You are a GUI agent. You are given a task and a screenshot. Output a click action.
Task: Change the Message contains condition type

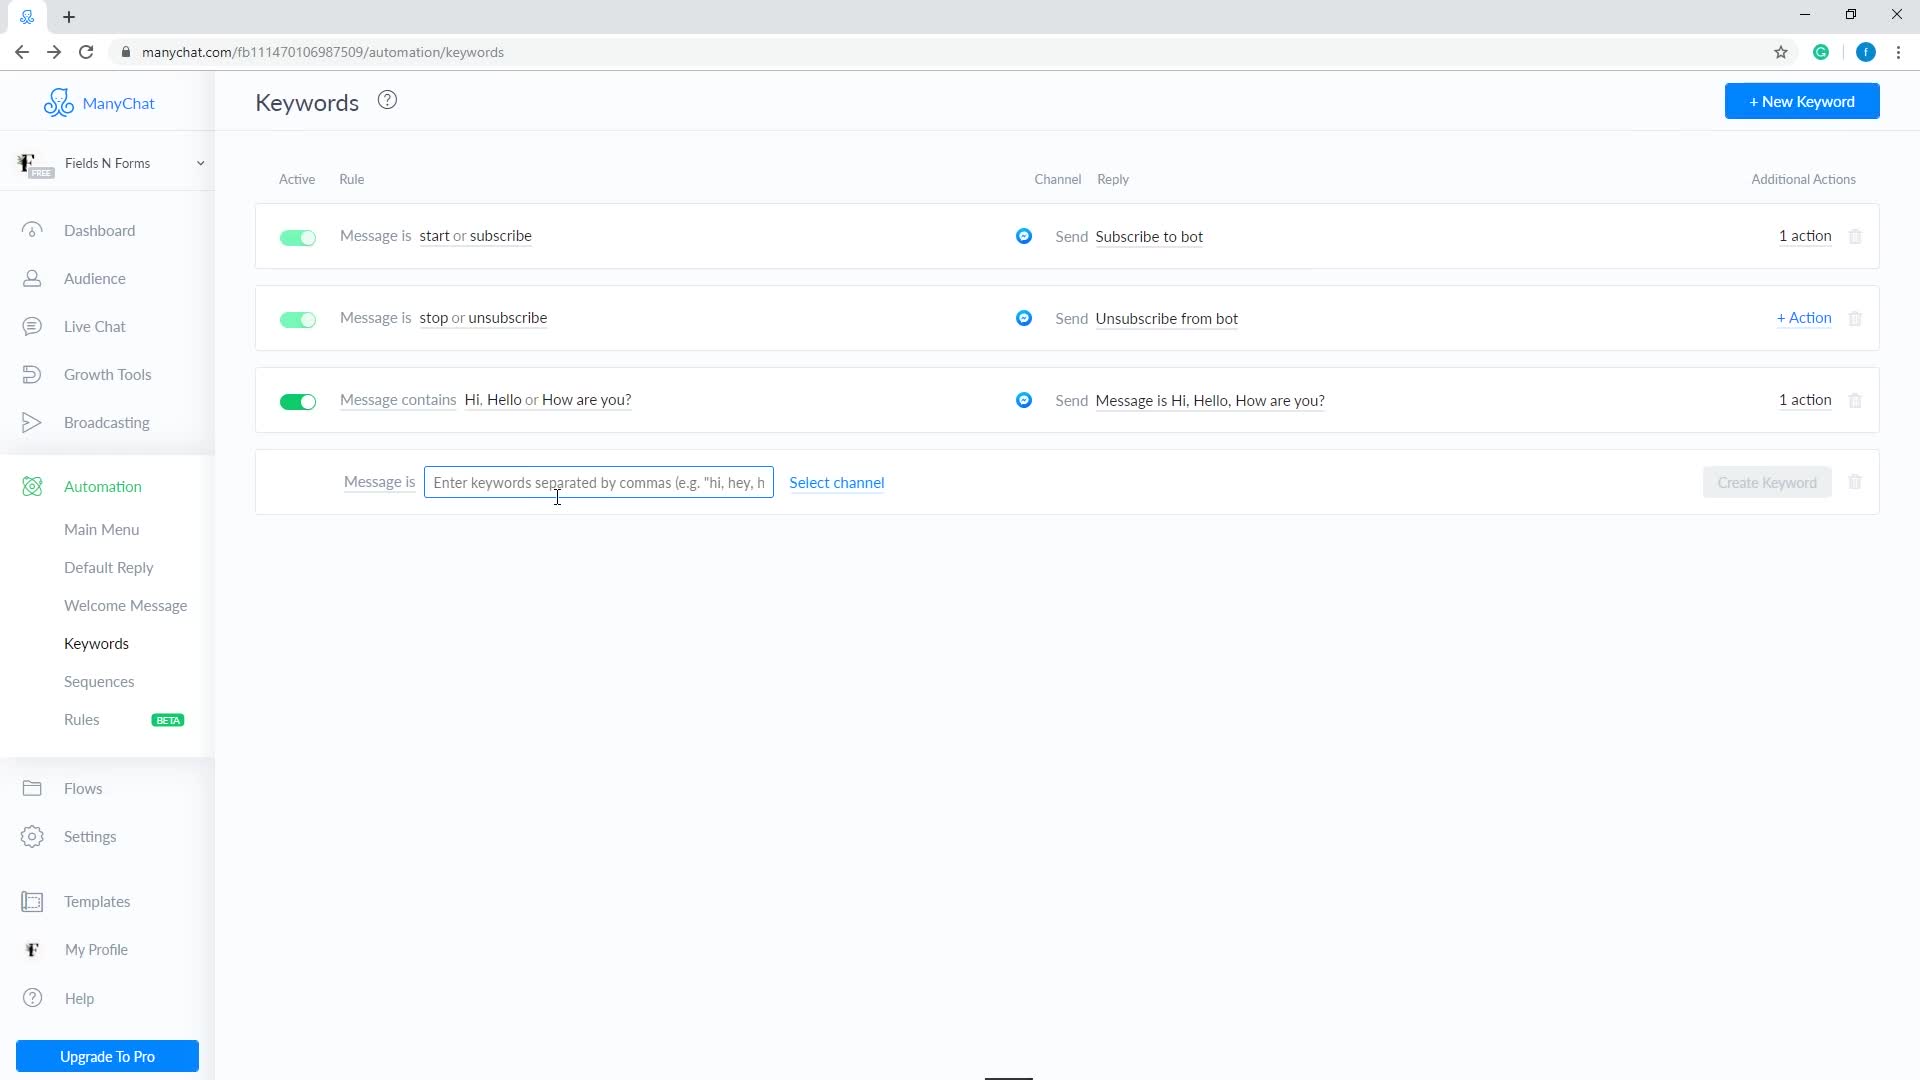click(x=397, y=400)
